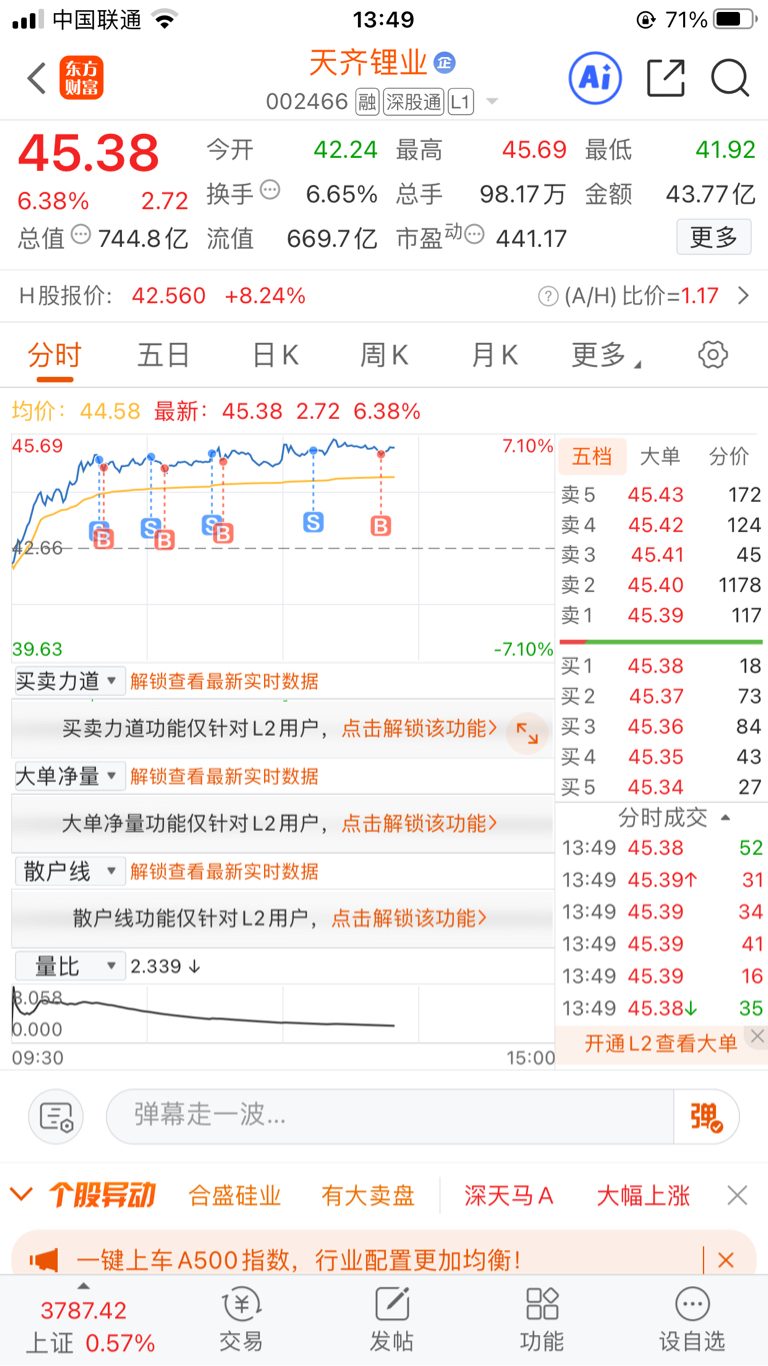
Task: Tap 解锁查看最新实时数据 beside 买卖力道
Action: (224, 682)
